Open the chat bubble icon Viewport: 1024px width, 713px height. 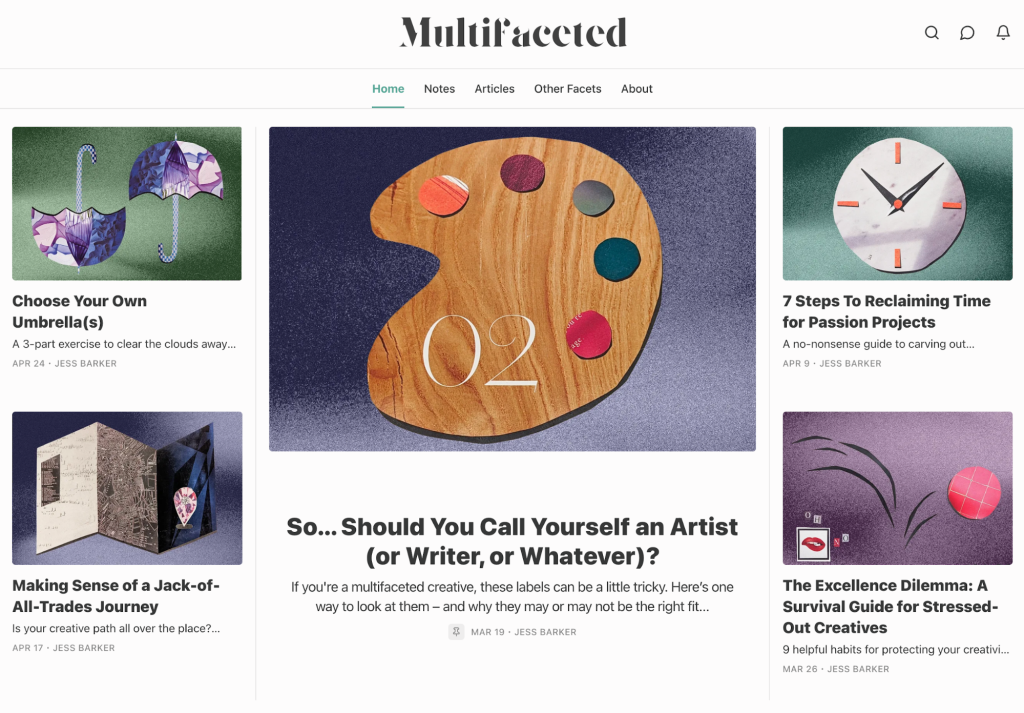[x=967, y=33]
